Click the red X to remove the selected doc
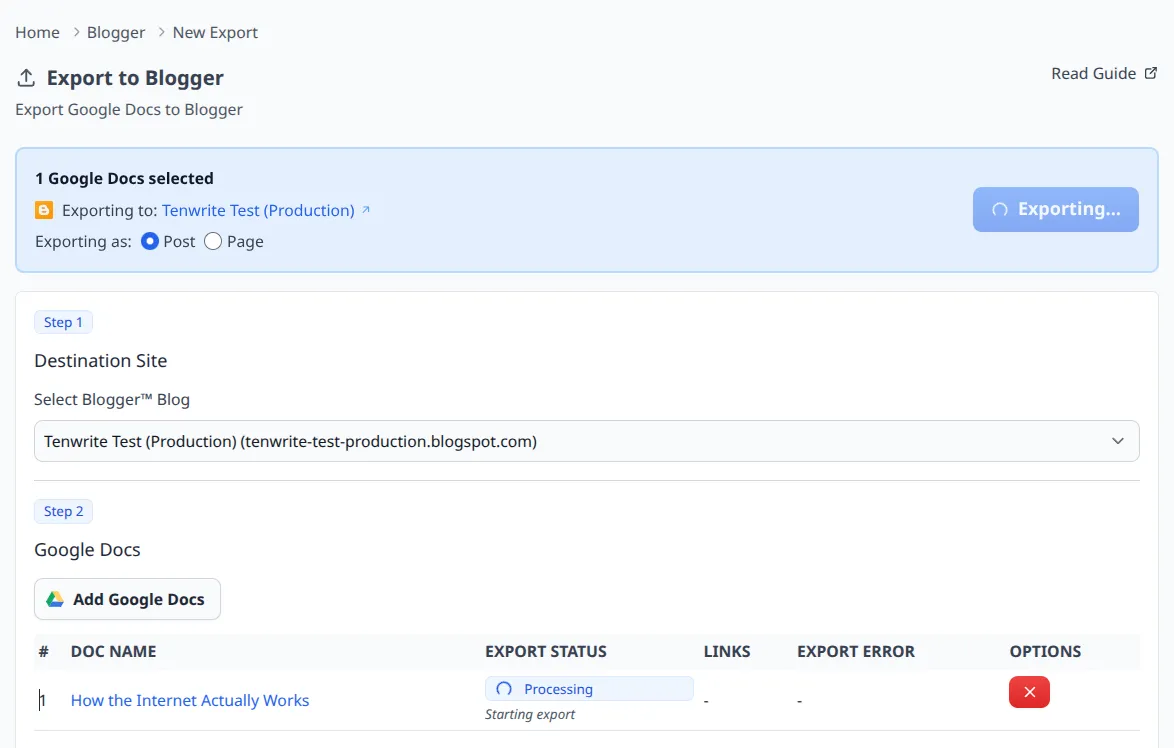Image resolution: width=1174 pixels, height=748 pixels. pyautogui.click(x=1029, y=692)
